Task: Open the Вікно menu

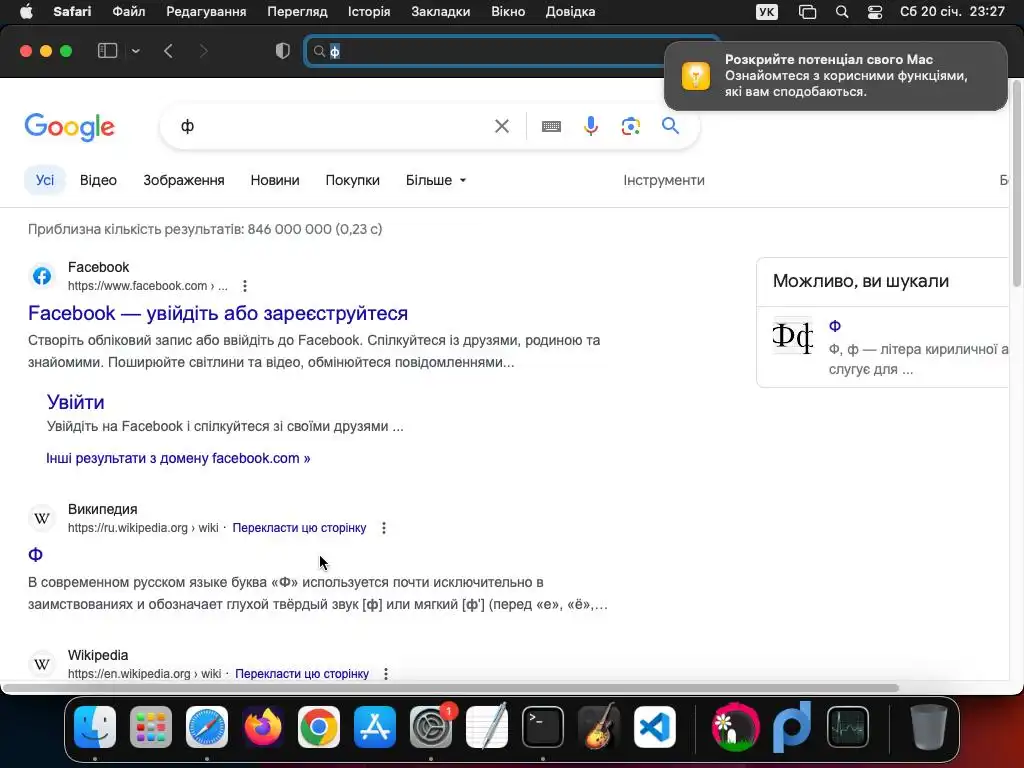Action: click(508, 12)
